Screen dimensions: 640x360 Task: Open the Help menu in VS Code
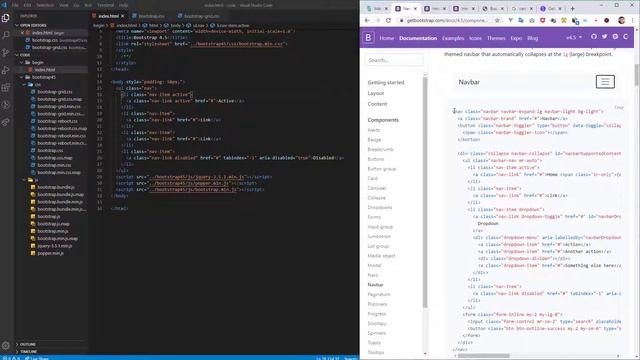click(124, 5)
